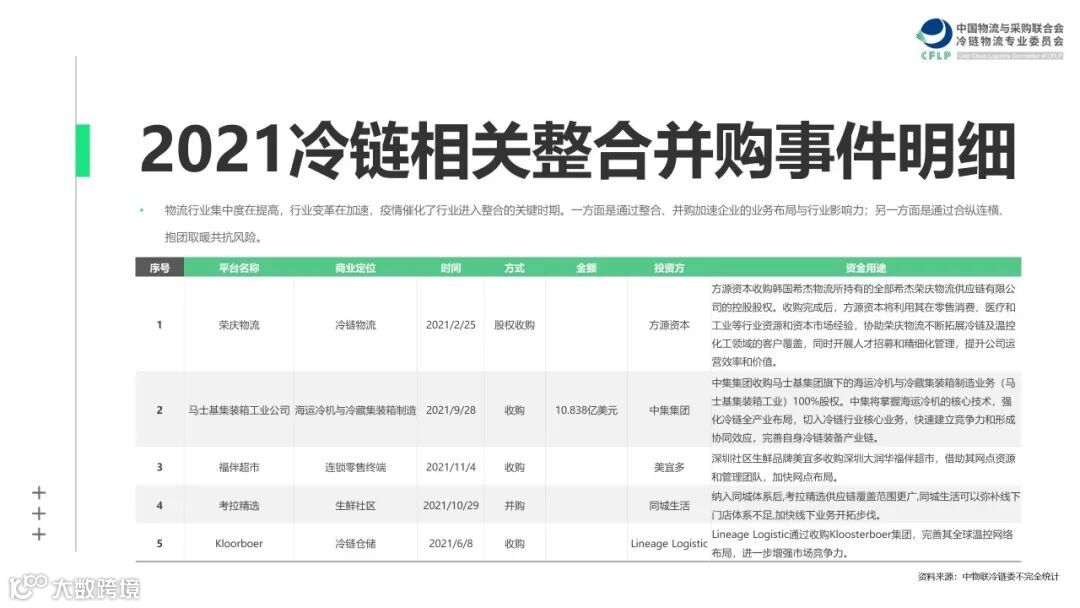Click the 纳入同城体系后 description text
Image resolution: width=1080 pixels, height=608 pixels.
[866, 505]
